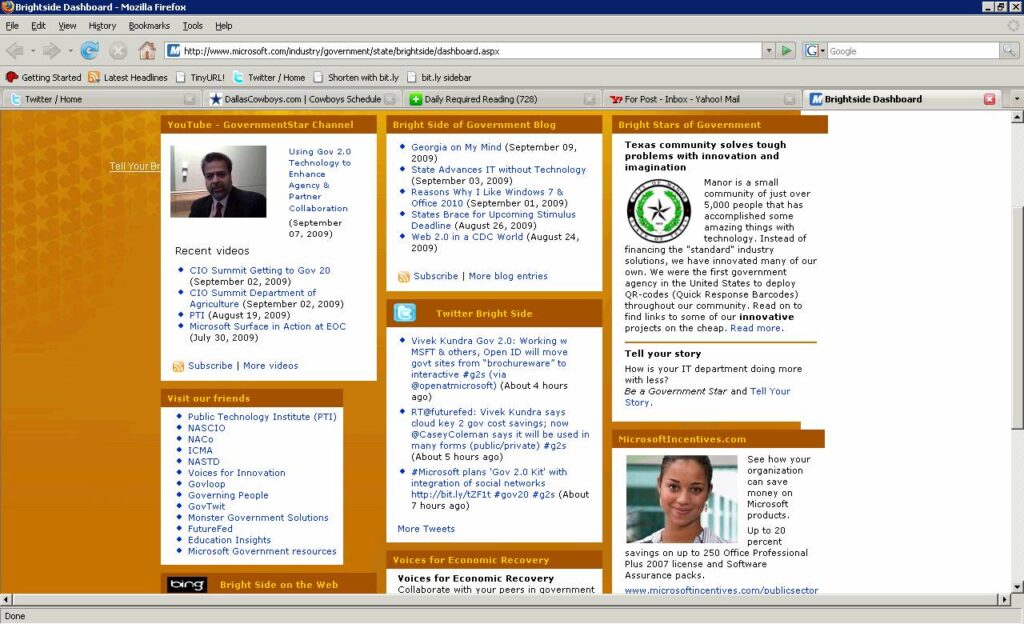Open the Tools menu

pyautogui.click(x=192, y=25)
